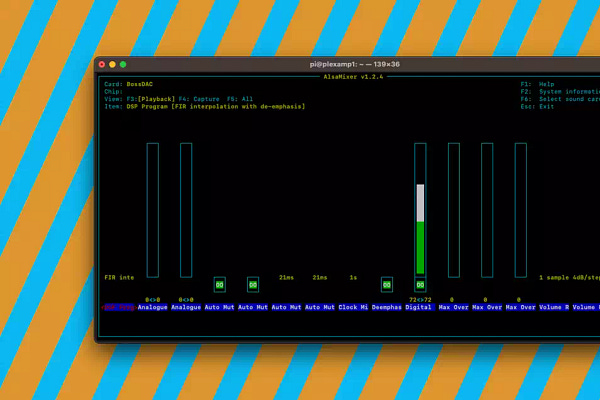600x400 pixels.
Task: Switch view to F5 All
Action: pyautogui.click(x=240, y=99)
